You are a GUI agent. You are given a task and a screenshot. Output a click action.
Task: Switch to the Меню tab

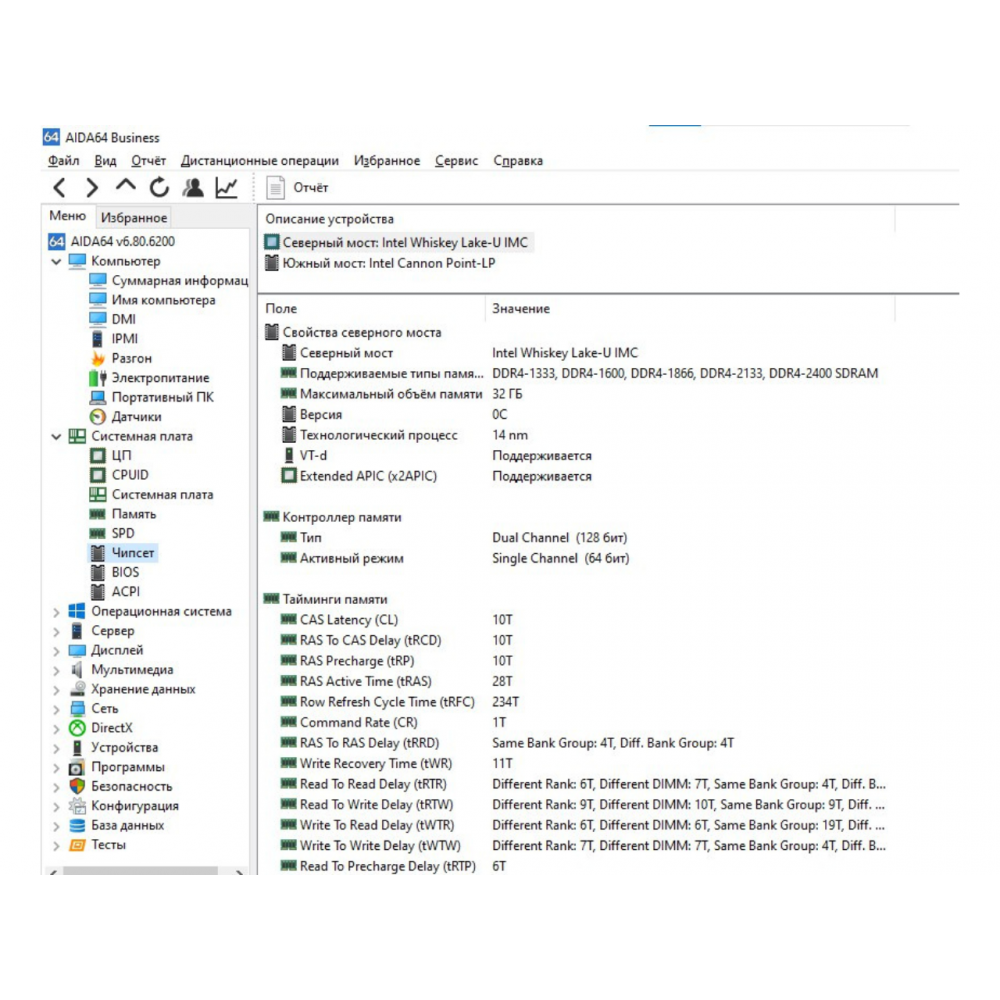click(x=68, y=216)
